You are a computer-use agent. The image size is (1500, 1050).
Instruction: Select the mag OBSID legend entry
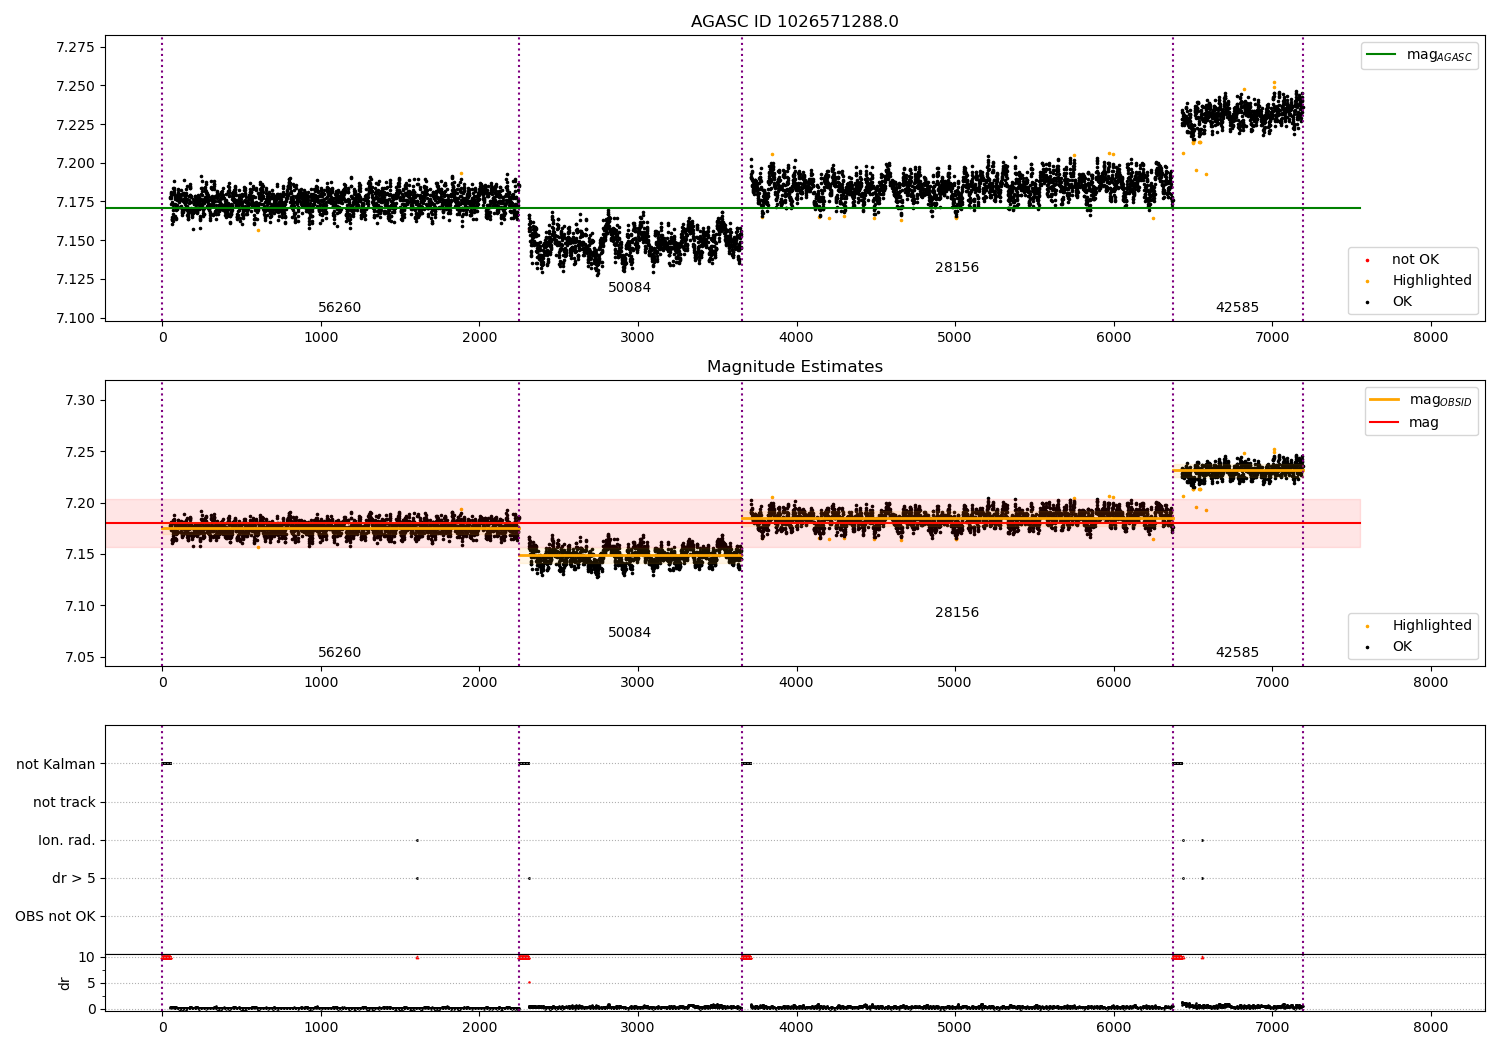1420,400
